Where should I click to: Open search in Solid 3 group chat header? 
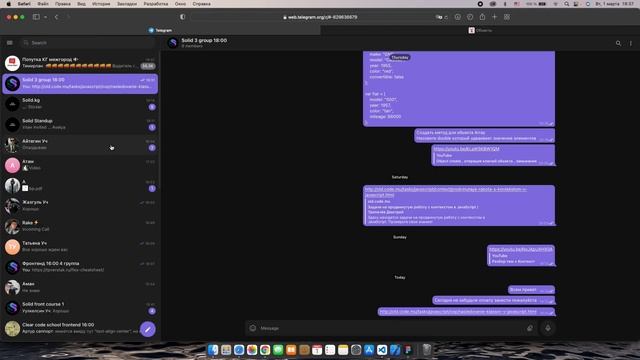coord(618,43)
